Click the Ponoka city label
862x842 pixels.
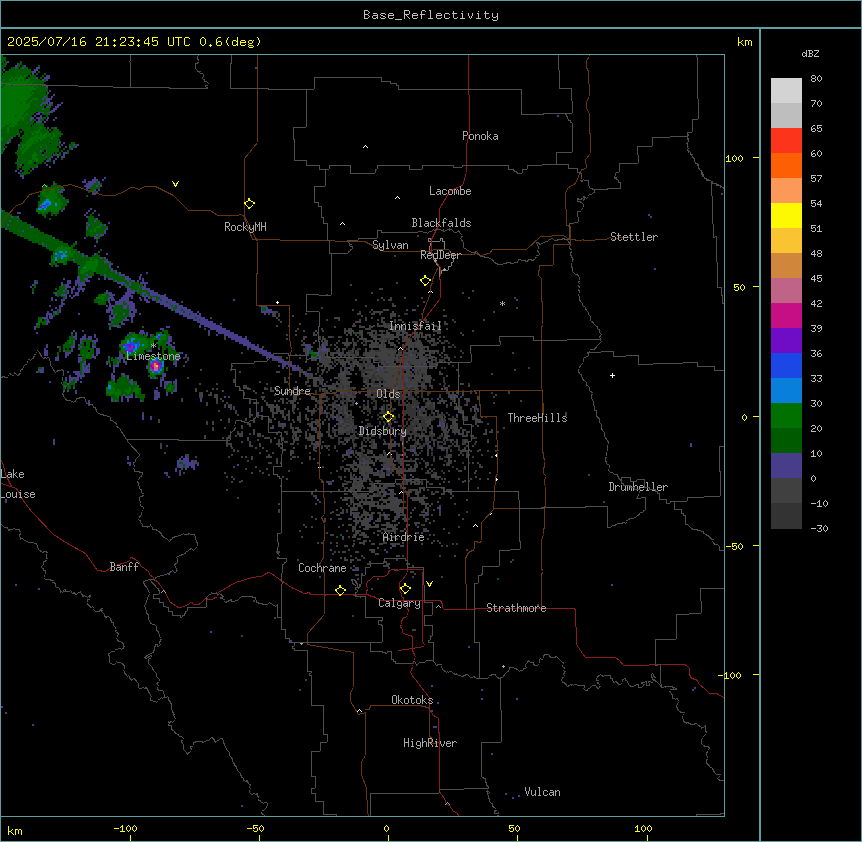pyautogui.click(x=480, y=136)
